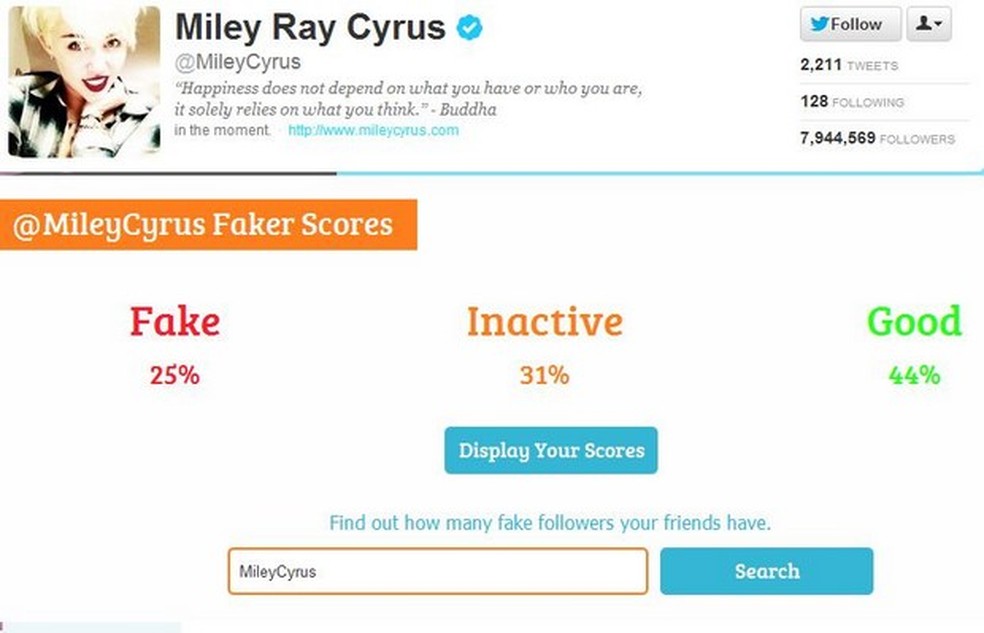Click the search field containing MileyCyrus
This screenshot has height=633, width=984.
[x=437, y=571]
